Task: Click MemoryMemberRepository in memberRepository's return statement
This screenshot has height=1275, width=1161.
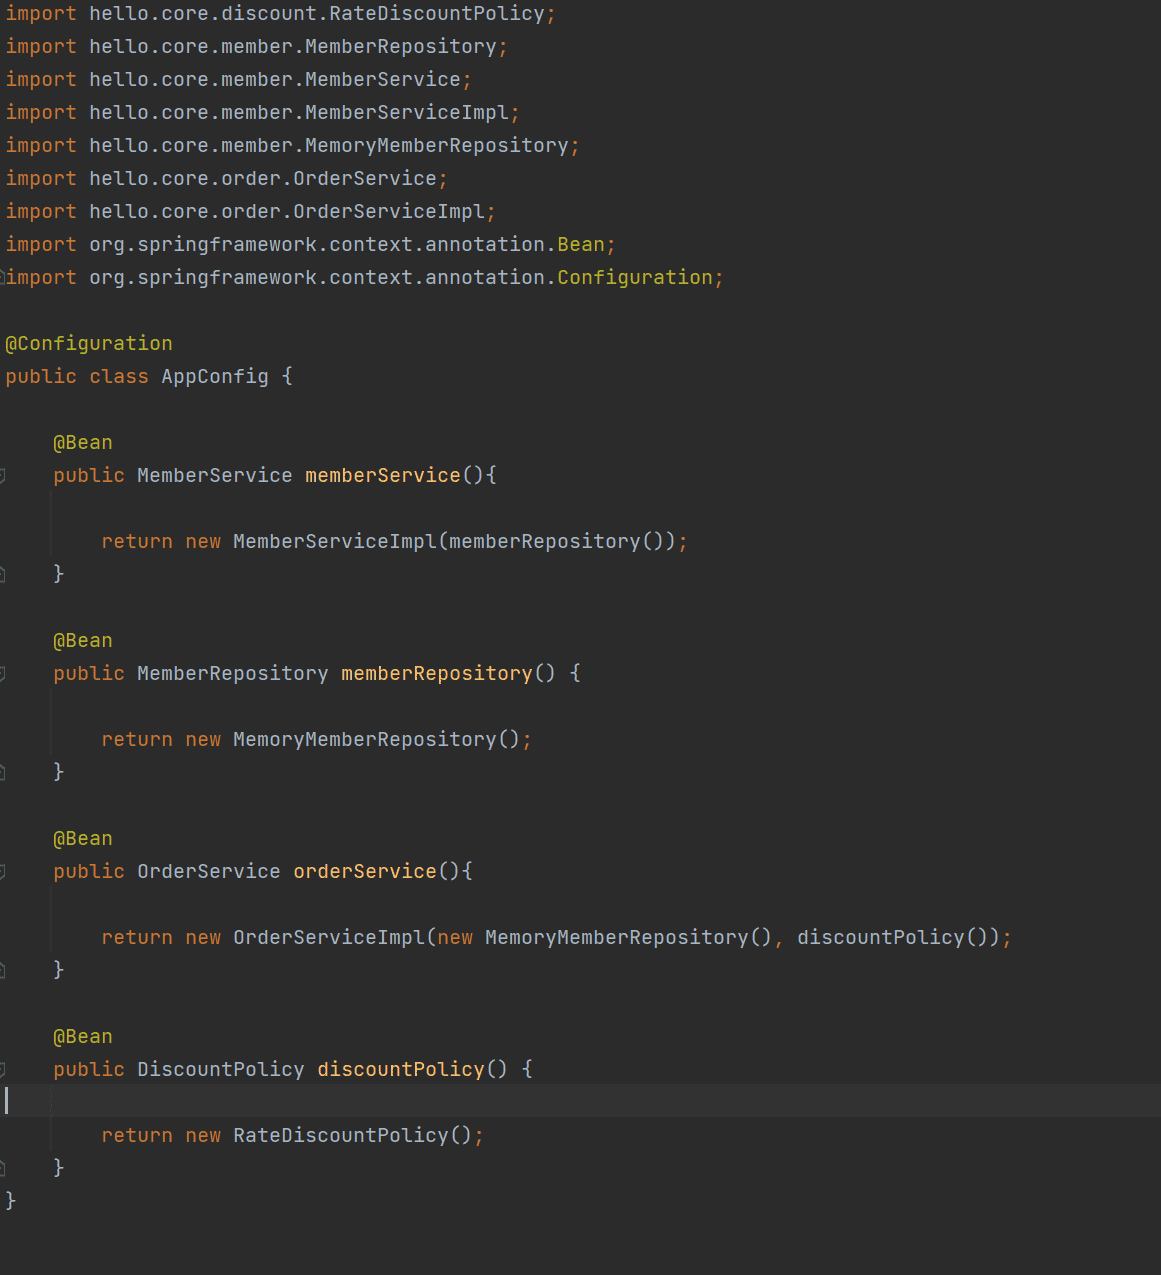Action: (365, 740)
